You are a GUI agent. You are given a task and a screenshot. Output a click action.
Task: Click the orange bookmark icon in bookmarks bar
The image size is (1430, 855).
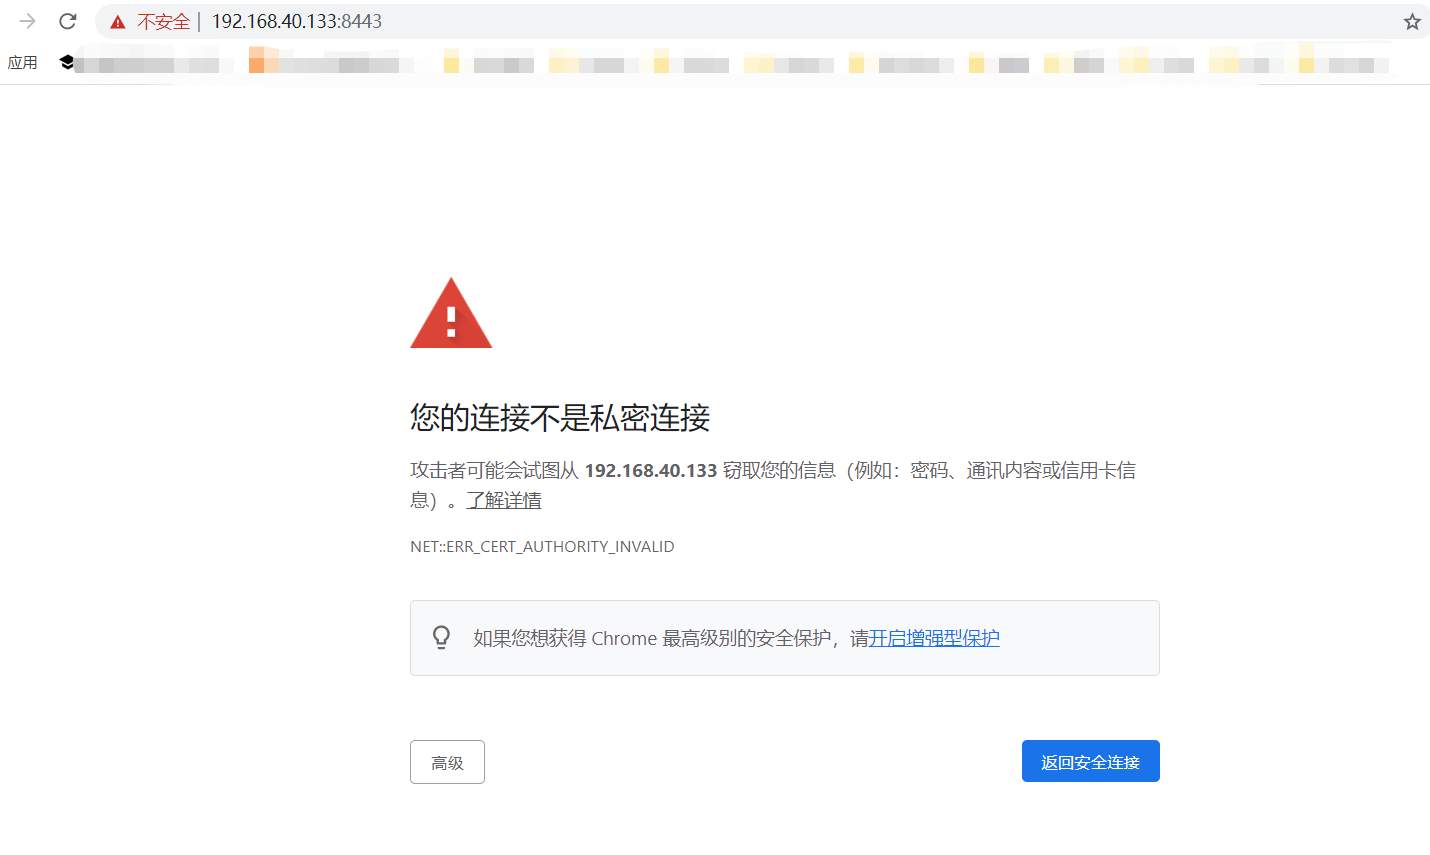coord(257,64)
